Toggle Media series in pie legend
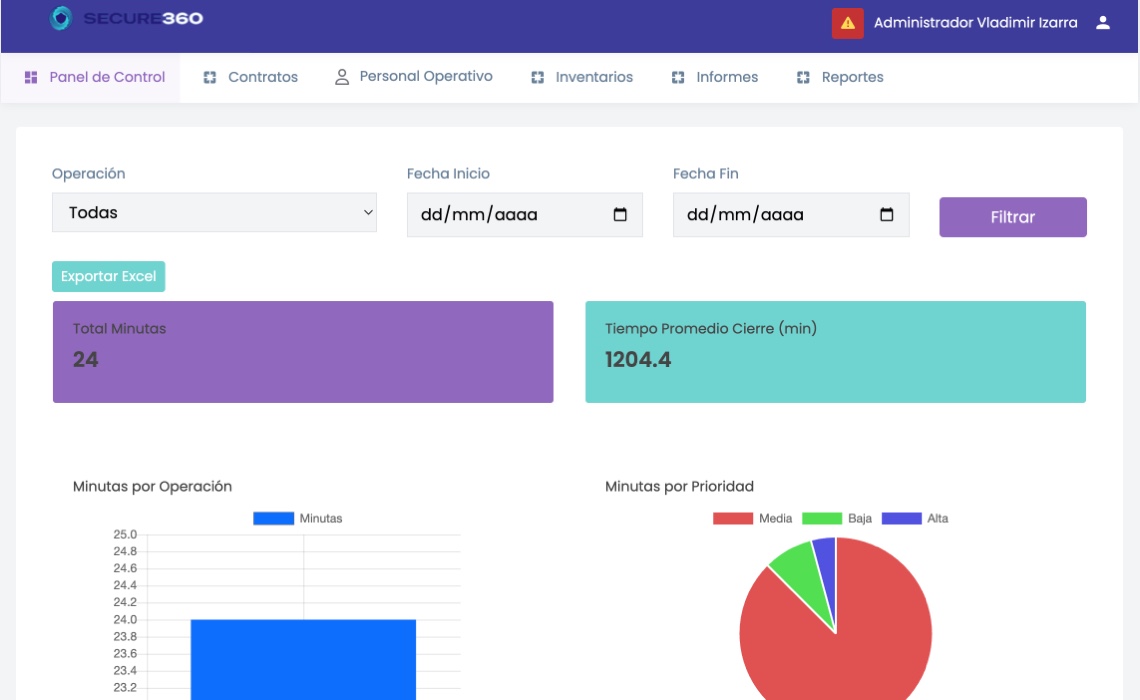This screenshot has width=1140, height=700. pyautogui.click(x=752, y=518)
